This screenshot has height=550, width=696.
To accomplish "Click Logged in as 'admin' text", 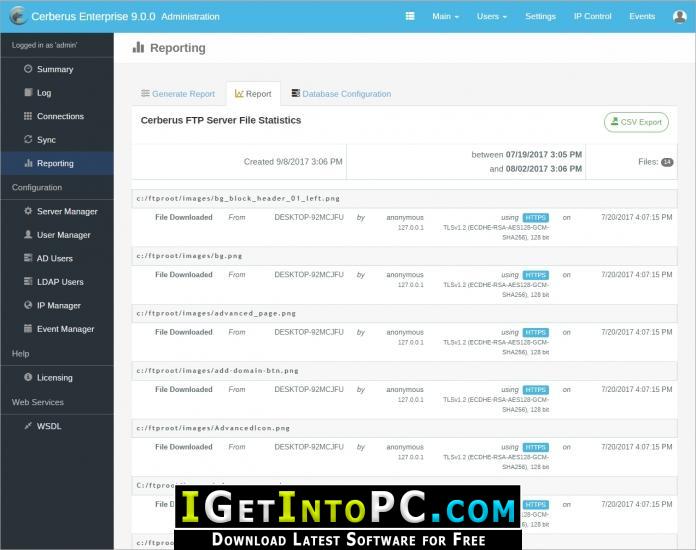I will click(x=44, y=45).
